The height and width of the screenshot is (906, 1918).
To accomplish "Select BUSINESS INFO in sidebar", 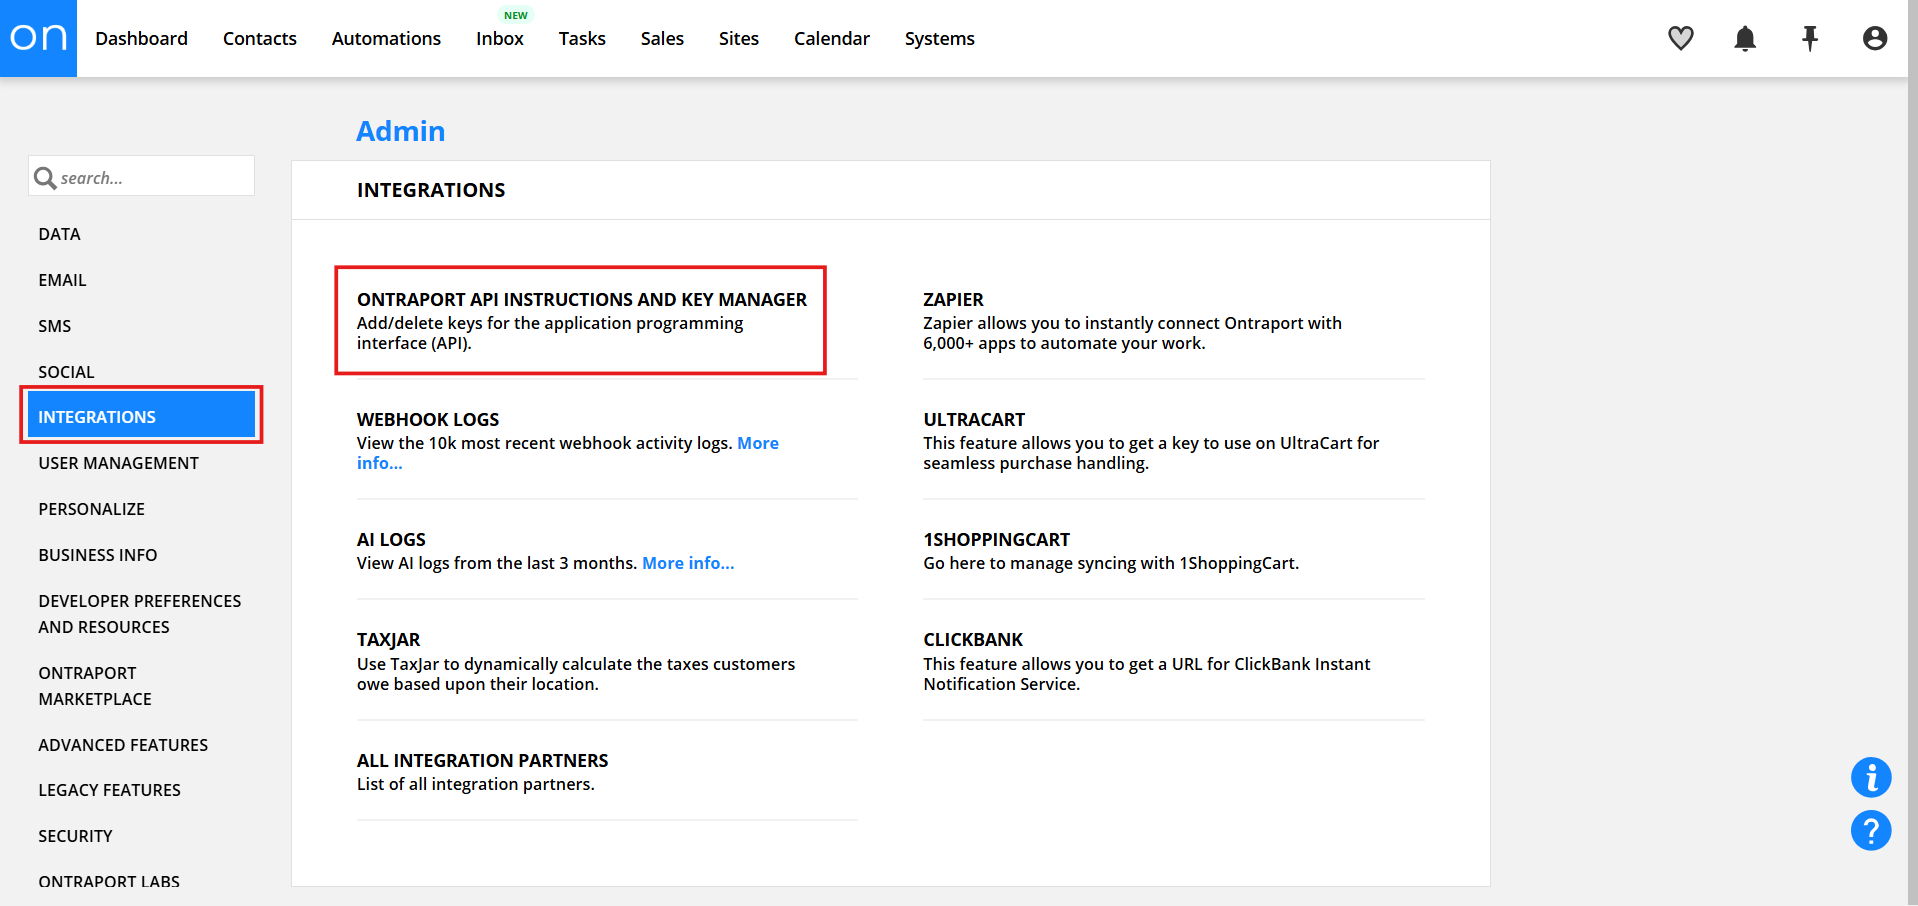I will [97, 555].
